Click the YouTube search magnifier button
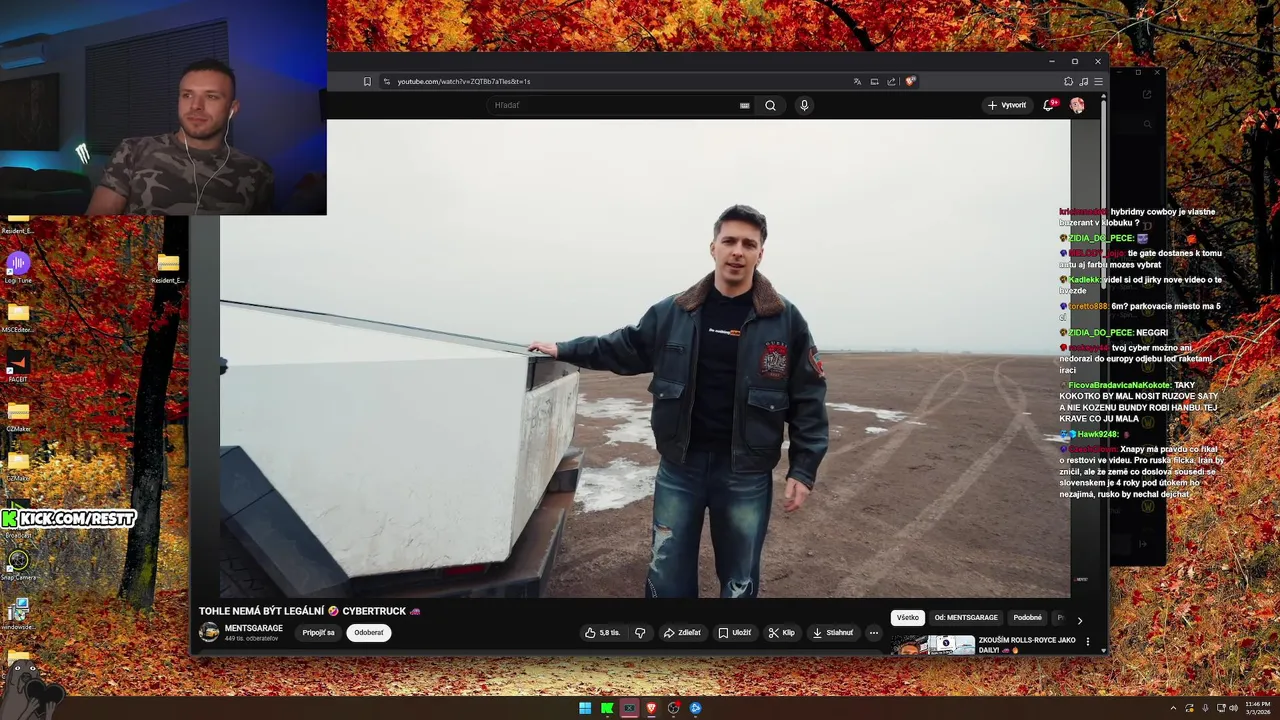 pos(770,105)
